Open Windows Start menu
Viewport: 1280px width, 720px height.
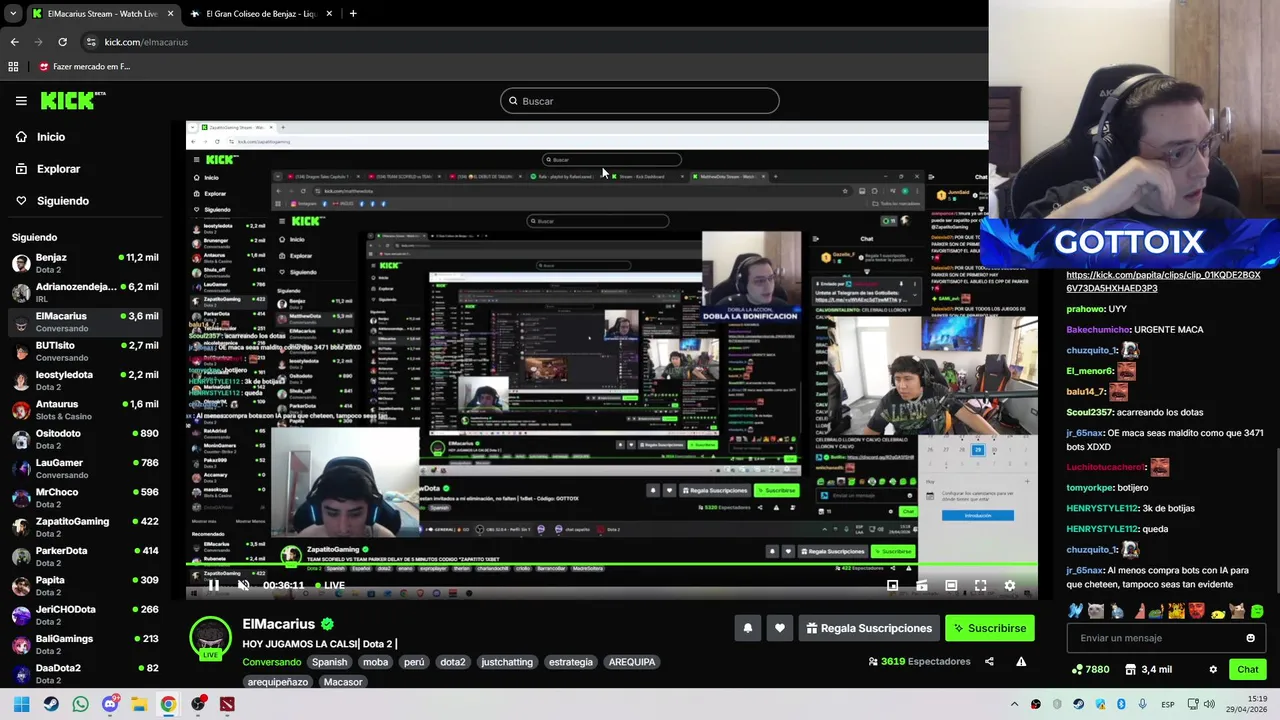pyautogui.click(x=22, y=704)
